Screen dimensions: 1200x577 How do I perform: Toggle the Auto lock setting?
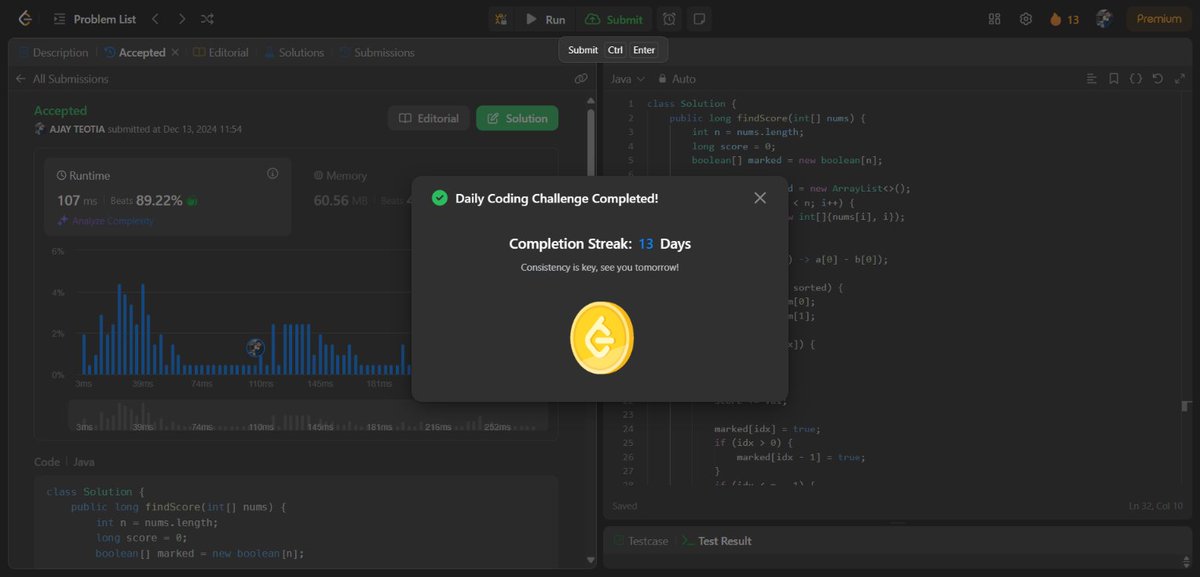pyautogui.click(x=676, y=79)
